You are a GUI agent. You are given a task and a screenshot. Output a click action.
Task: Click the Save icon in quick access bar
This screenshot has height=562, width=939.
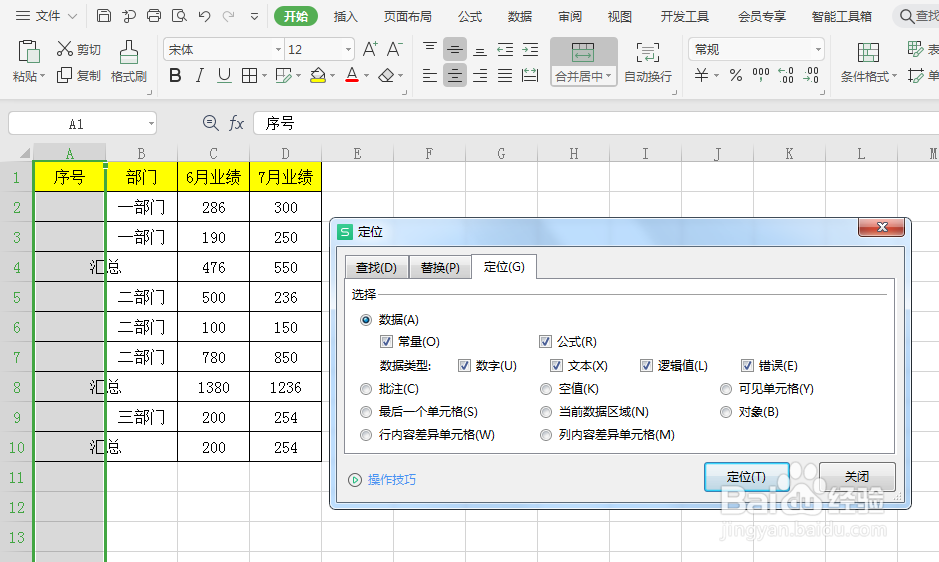[x=104, y=16]
